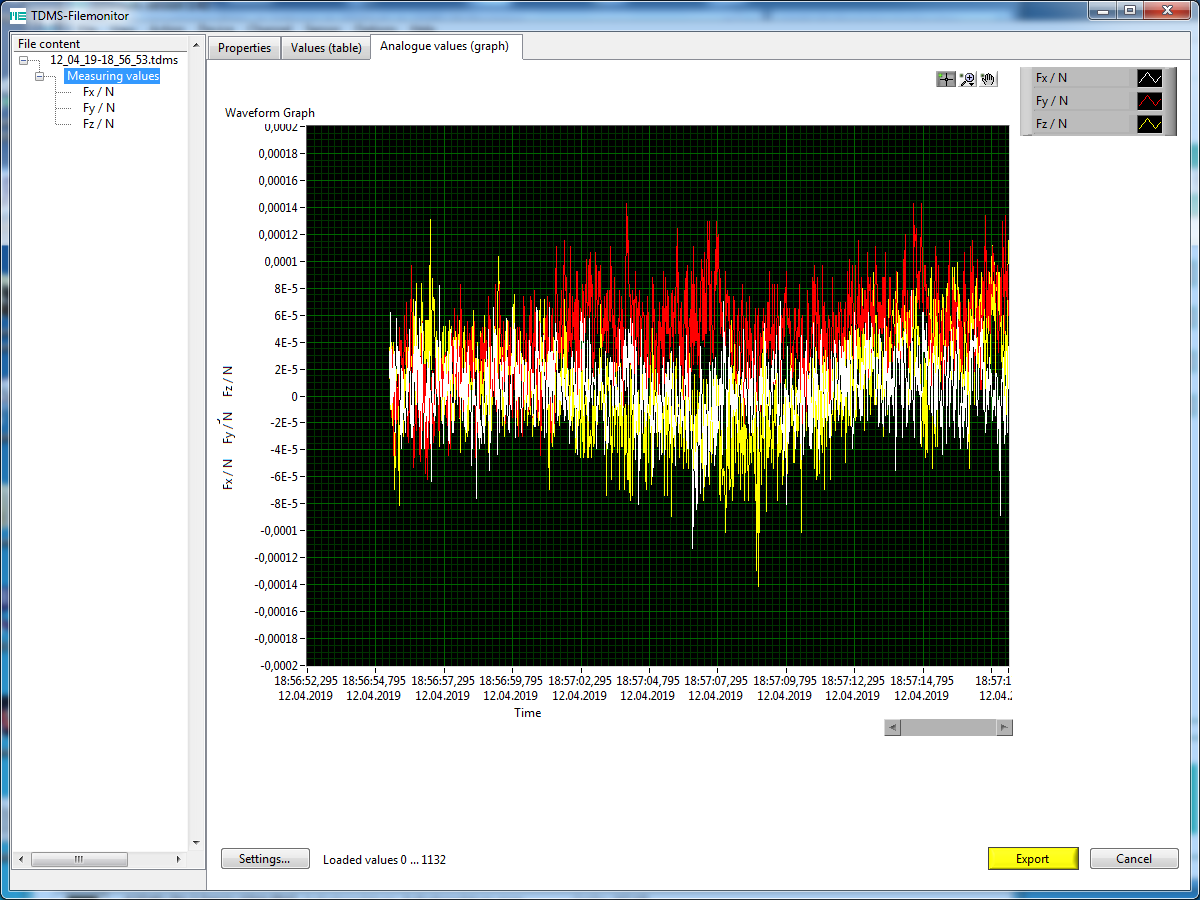Click the Cancel button

tap(1133, 858)
